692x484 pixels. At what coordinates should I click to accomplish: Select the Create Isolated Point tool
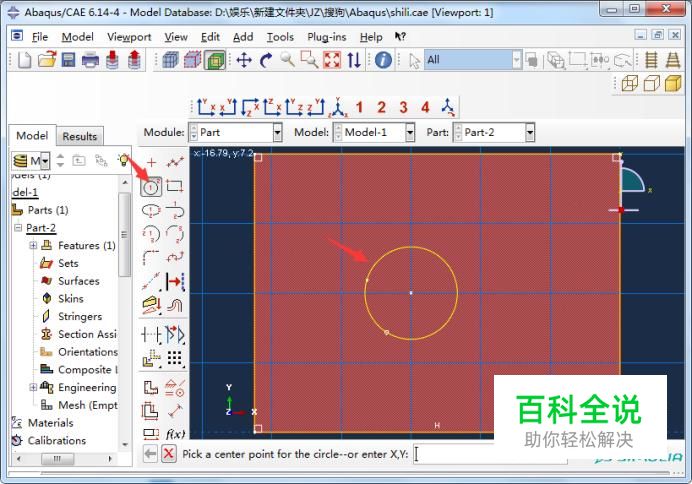151,163
